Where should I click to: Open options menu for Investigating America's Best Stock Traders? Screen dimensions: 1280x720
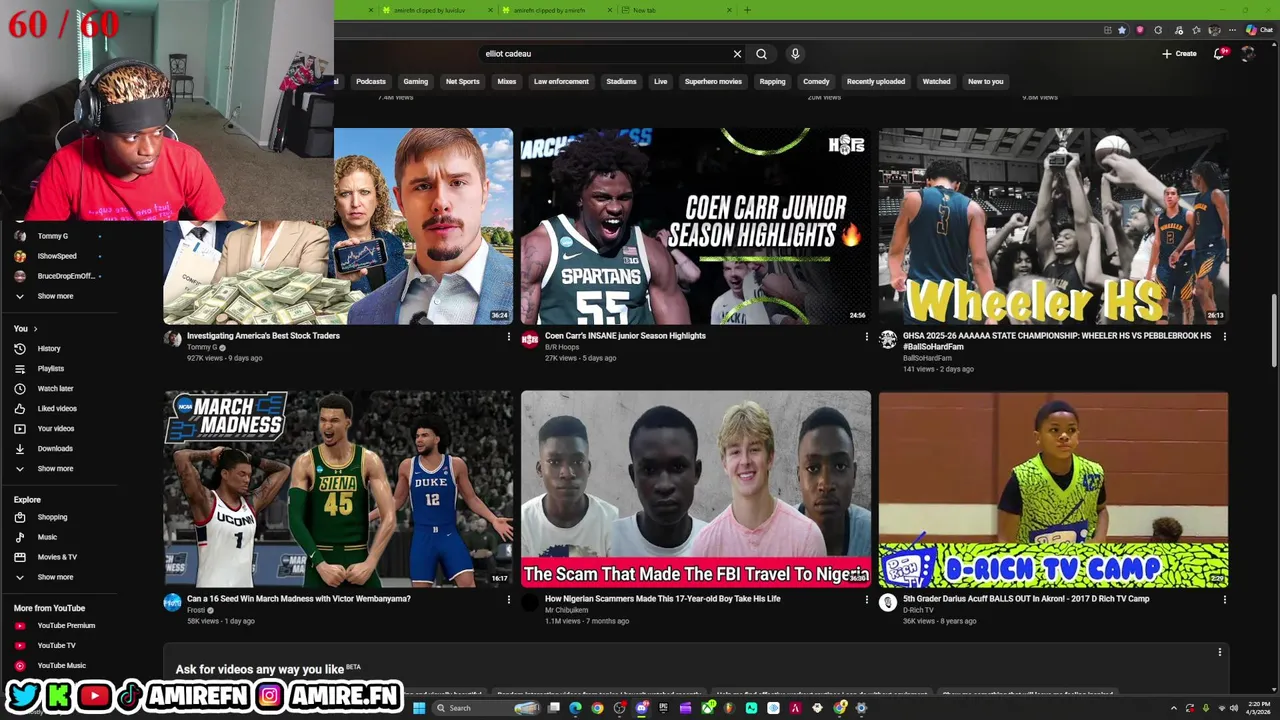coord(508,336)
